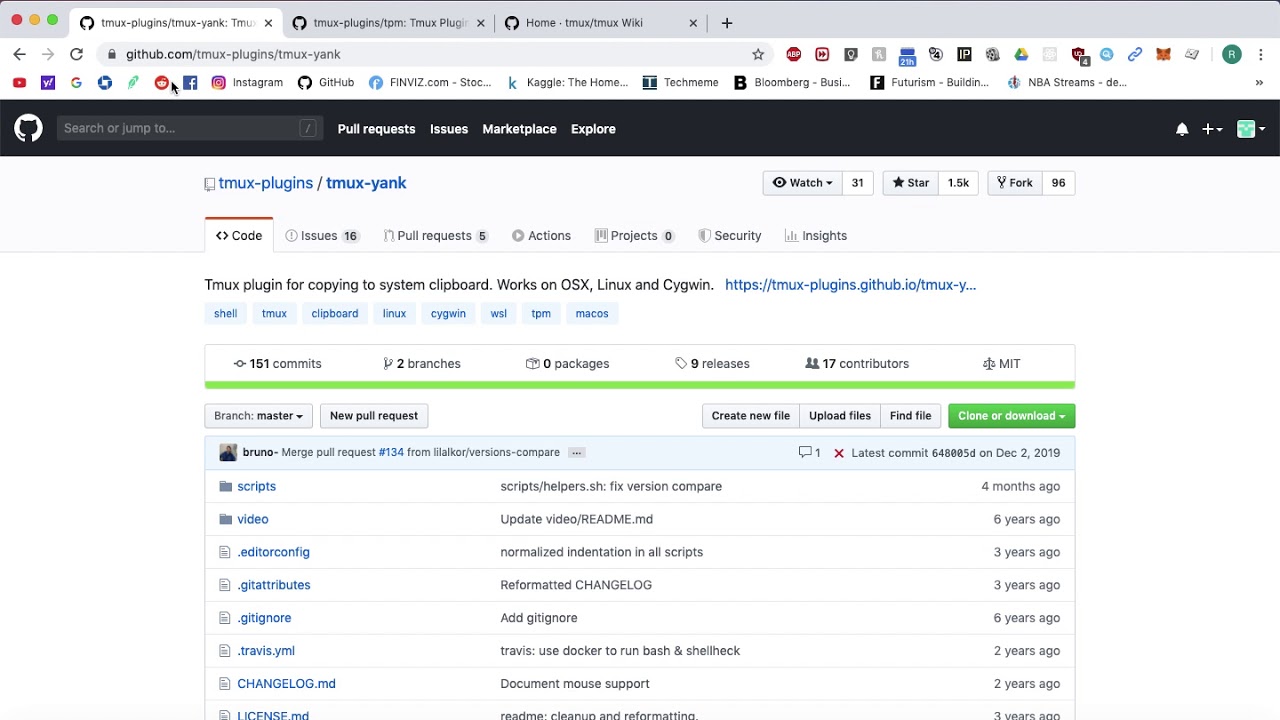Open the Security tab
1280x720 pixels.
(x=730, y=236)
